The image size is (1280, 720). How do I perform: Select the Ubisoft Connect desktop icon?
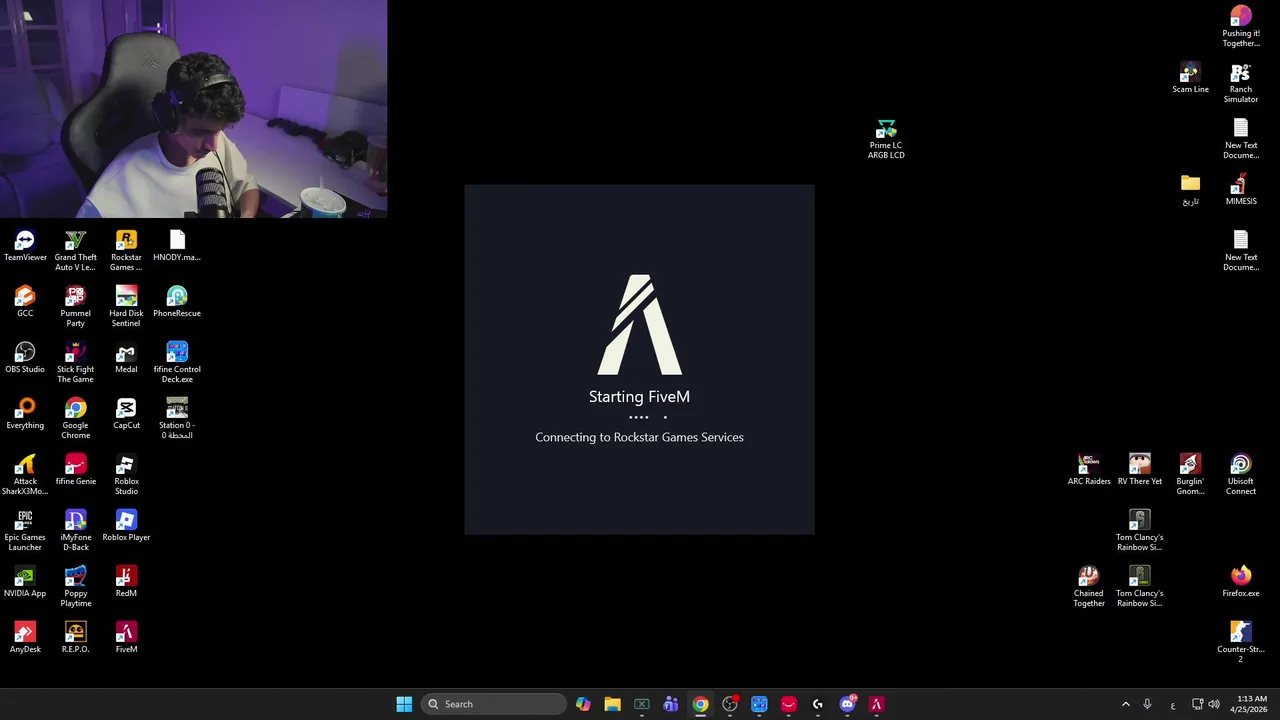click(1241, 474)
